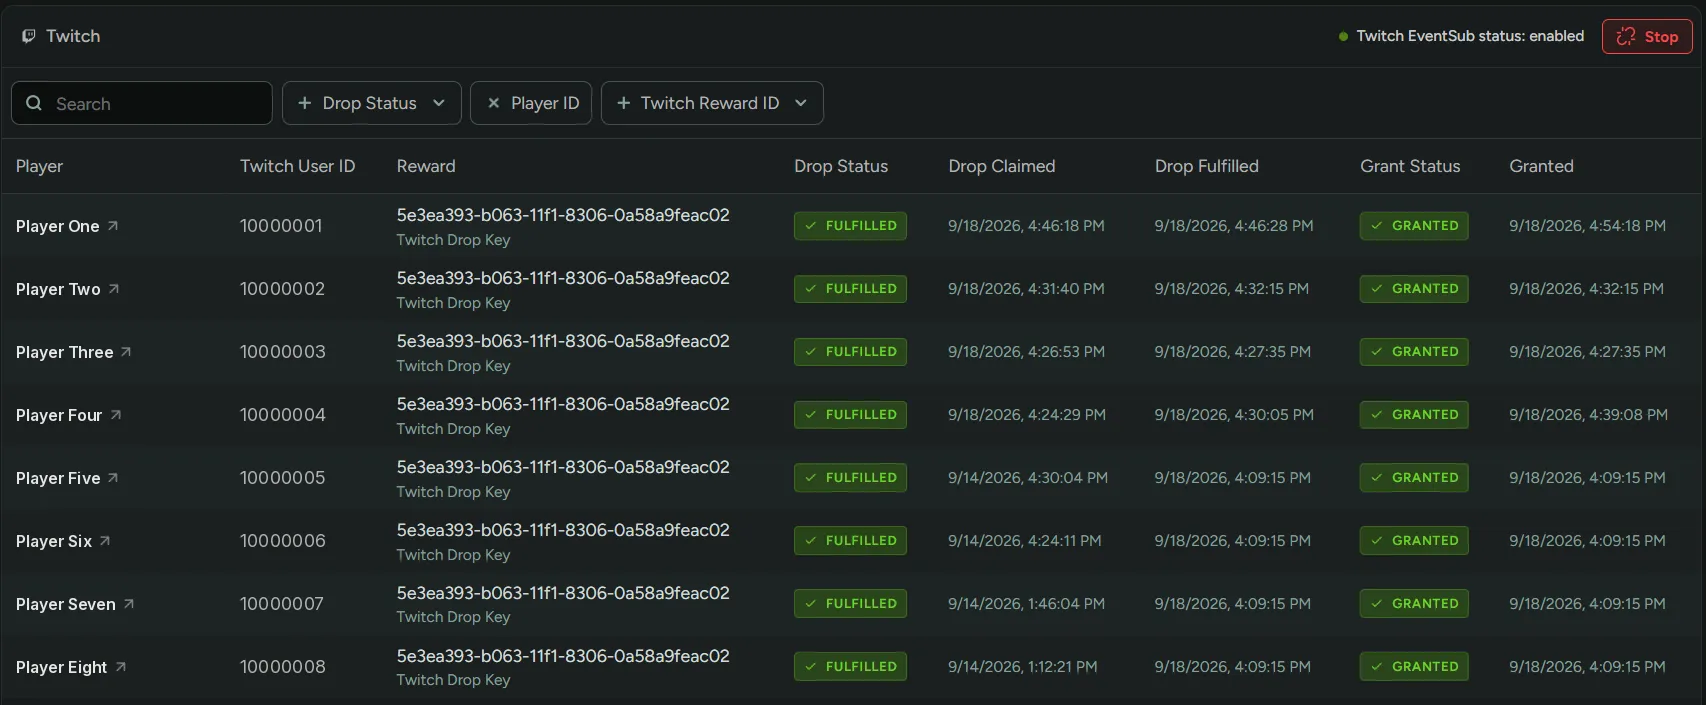Select Twitch User ID 10000004
The width and height of the screenshot is (1706, 705).
283,415
